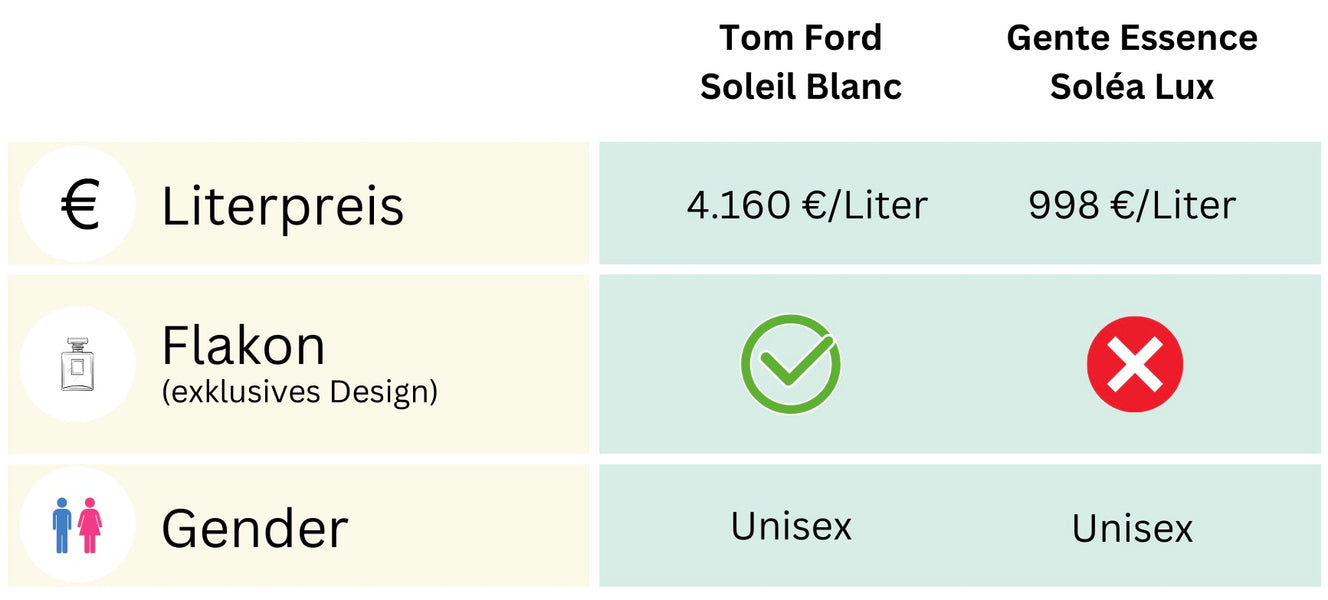The height and width of the screenshot is (600, 1328).
Task: Click the male and female gender icon
Action: [77, 525]
